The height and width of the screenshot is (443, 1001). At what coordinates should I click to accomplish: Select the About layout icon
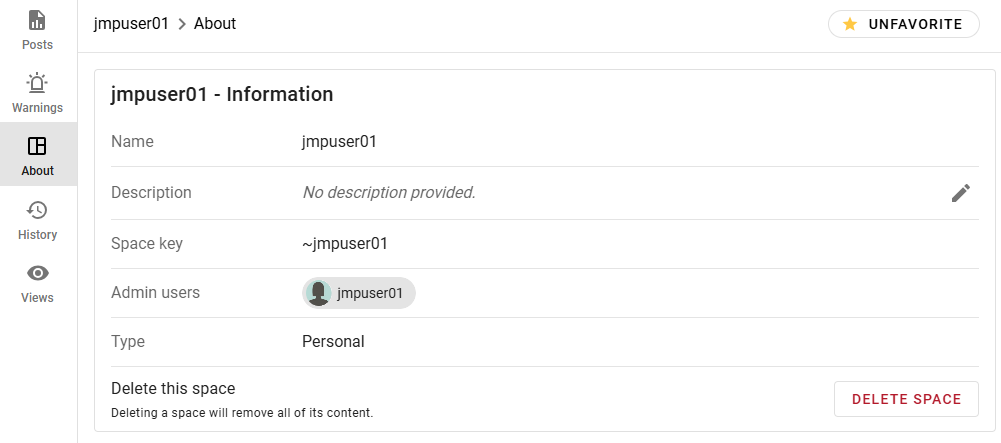click(37, 147)
